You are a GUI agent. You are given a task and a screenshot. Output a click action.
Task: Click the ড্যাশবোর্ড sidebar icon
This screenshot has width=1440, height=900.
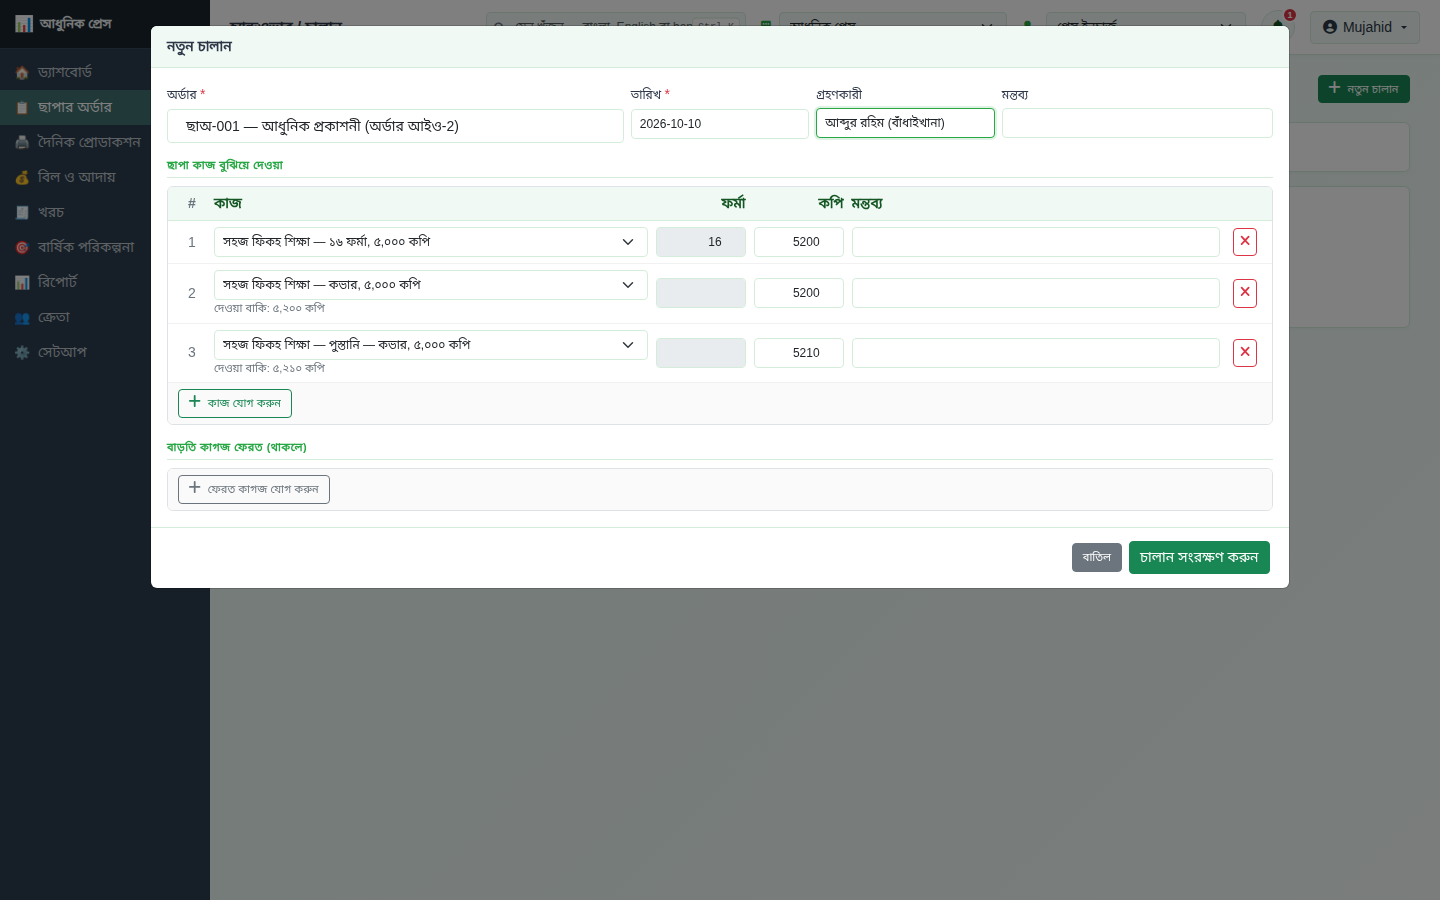coord(22,73)
